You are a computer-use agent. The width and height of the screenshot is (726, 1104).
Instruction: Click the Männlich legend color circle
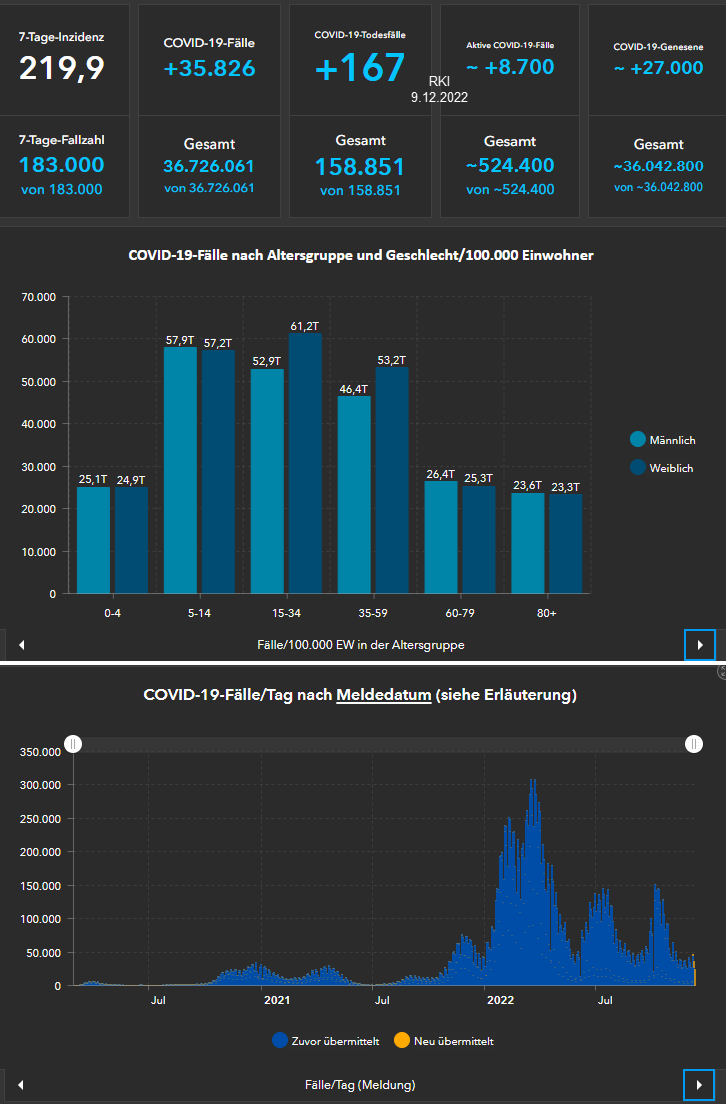tap(637, 440)
